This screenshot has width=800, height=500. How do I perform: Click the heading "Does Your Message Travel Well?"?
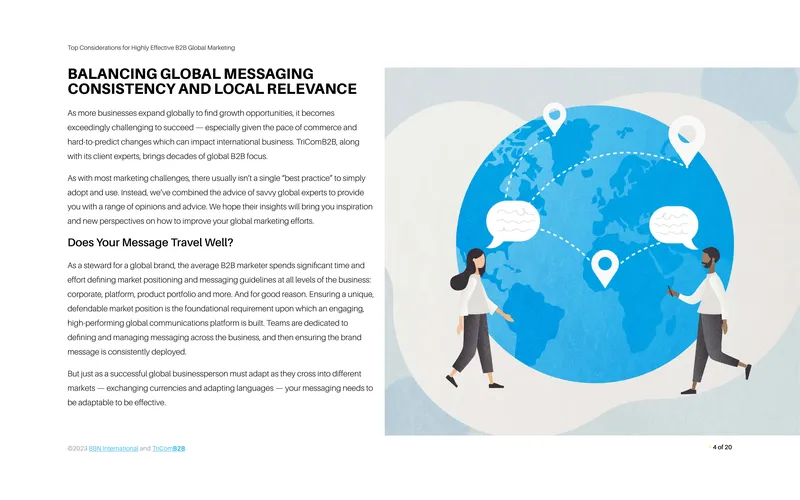[151, 242]
